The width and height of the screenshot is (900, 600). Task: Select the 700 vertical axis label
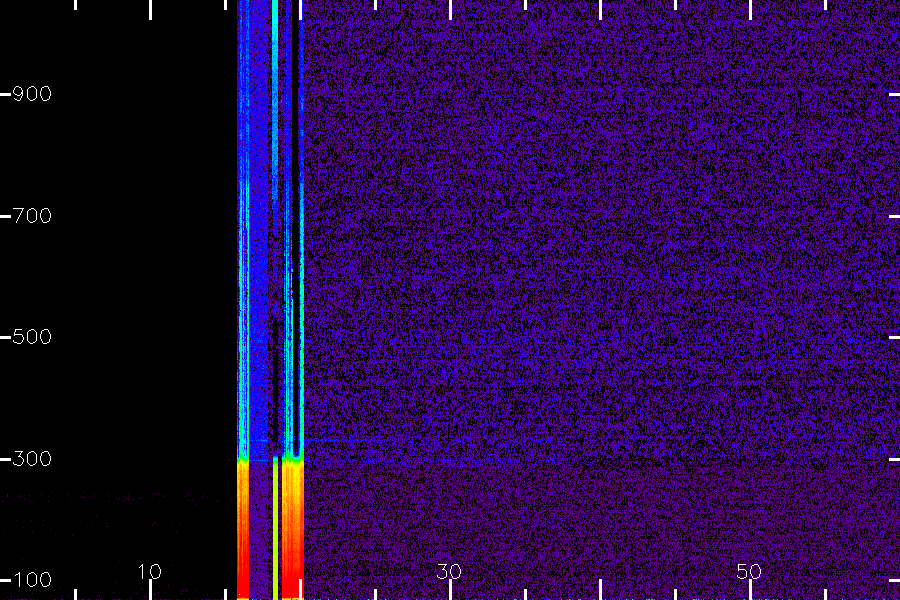click(x=32, y=216)
